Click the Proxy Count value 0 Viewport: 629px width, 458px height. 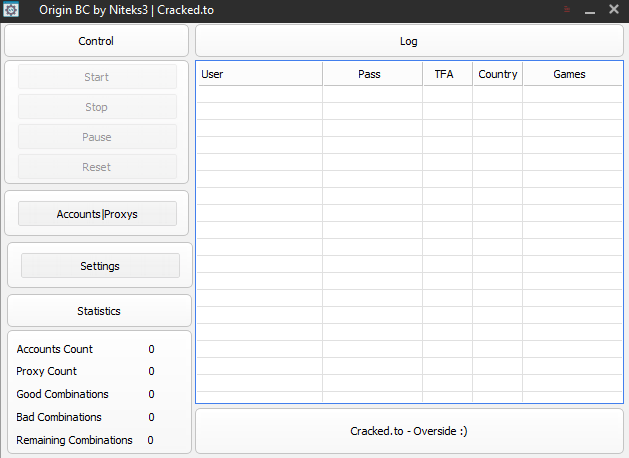pos(151,371)
